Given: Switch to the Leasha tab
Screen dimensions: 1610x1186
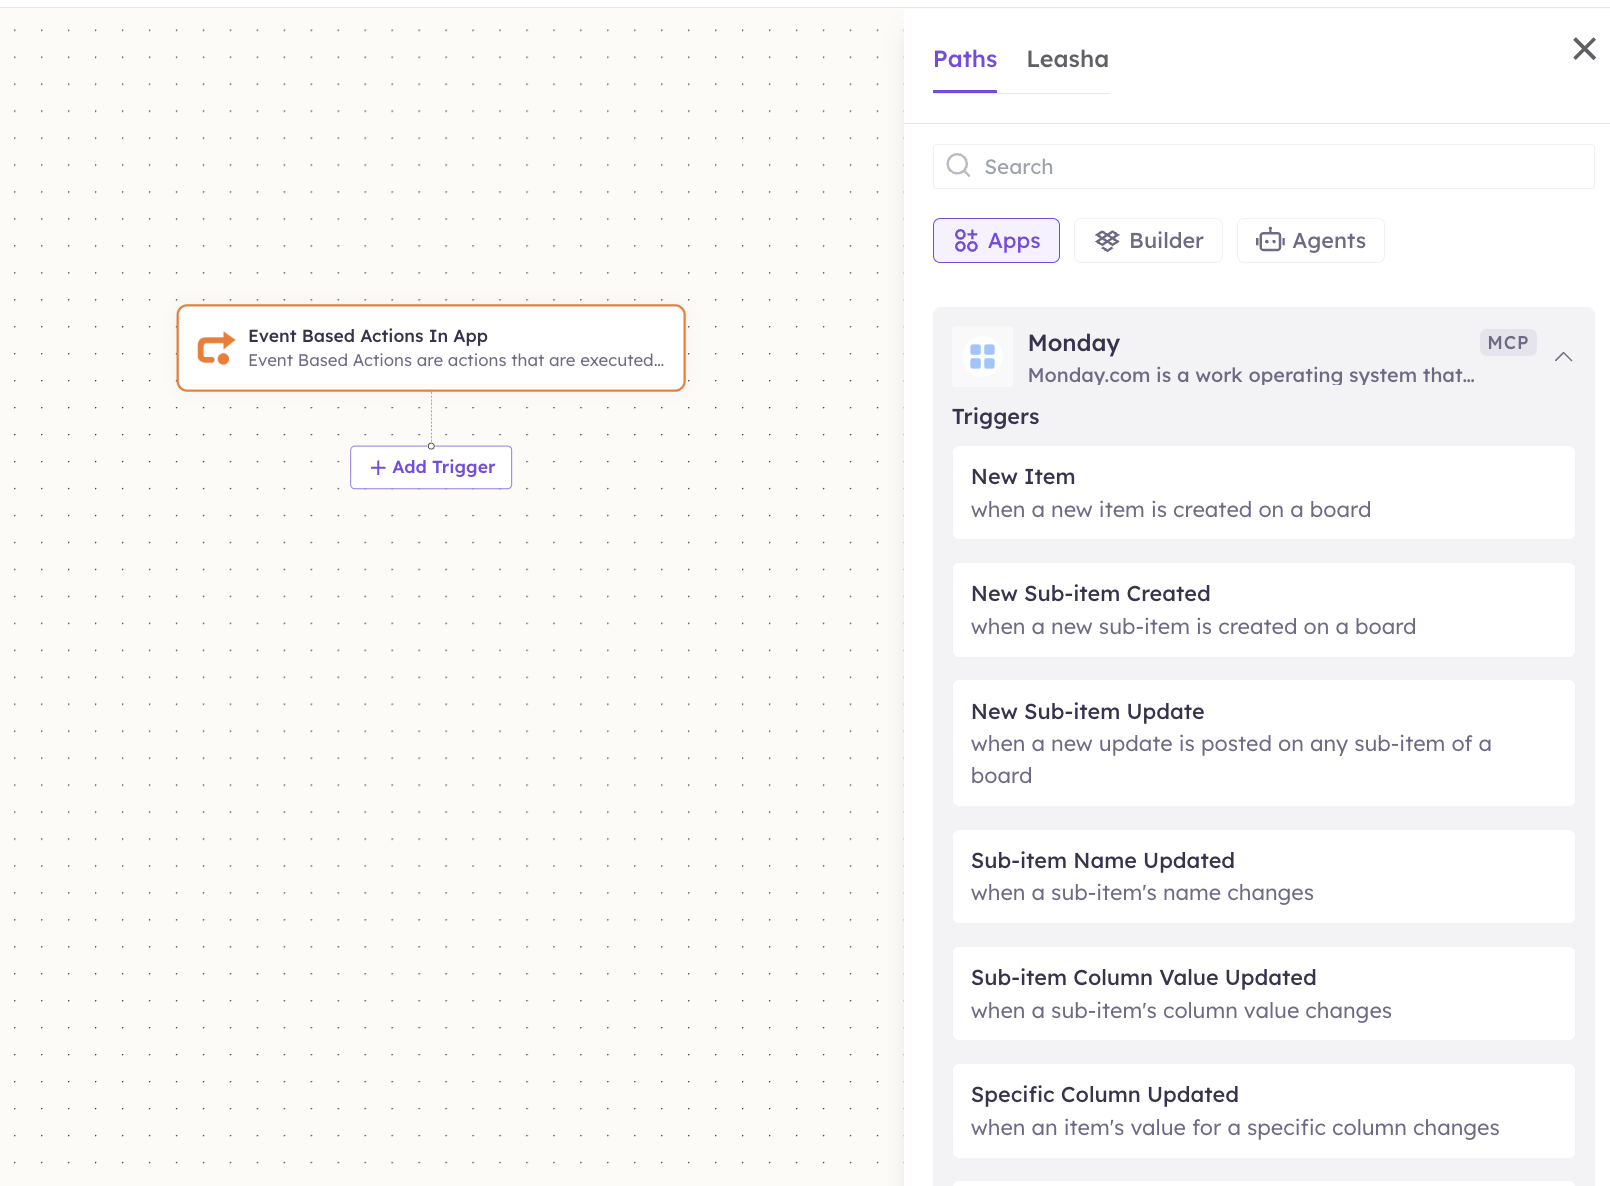Looking at the screenshot, I should (1067, 59).
